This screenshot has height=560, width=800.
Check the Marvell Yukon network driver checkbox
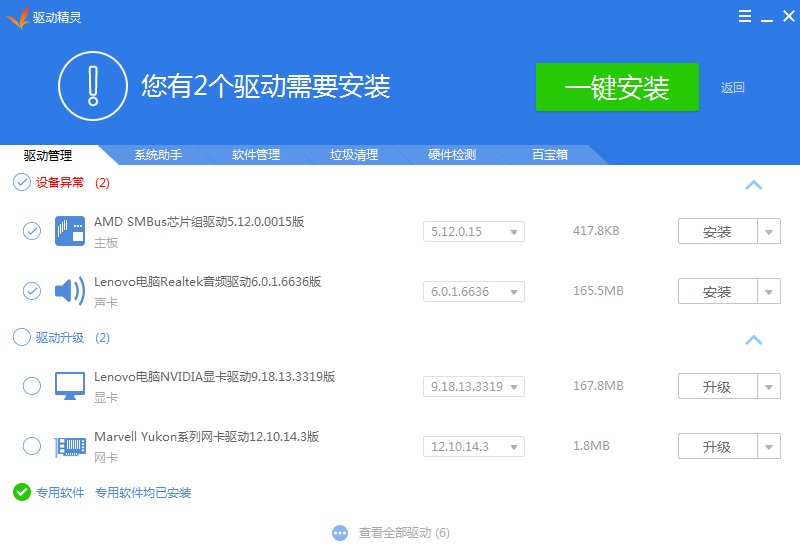coord(32,446)
